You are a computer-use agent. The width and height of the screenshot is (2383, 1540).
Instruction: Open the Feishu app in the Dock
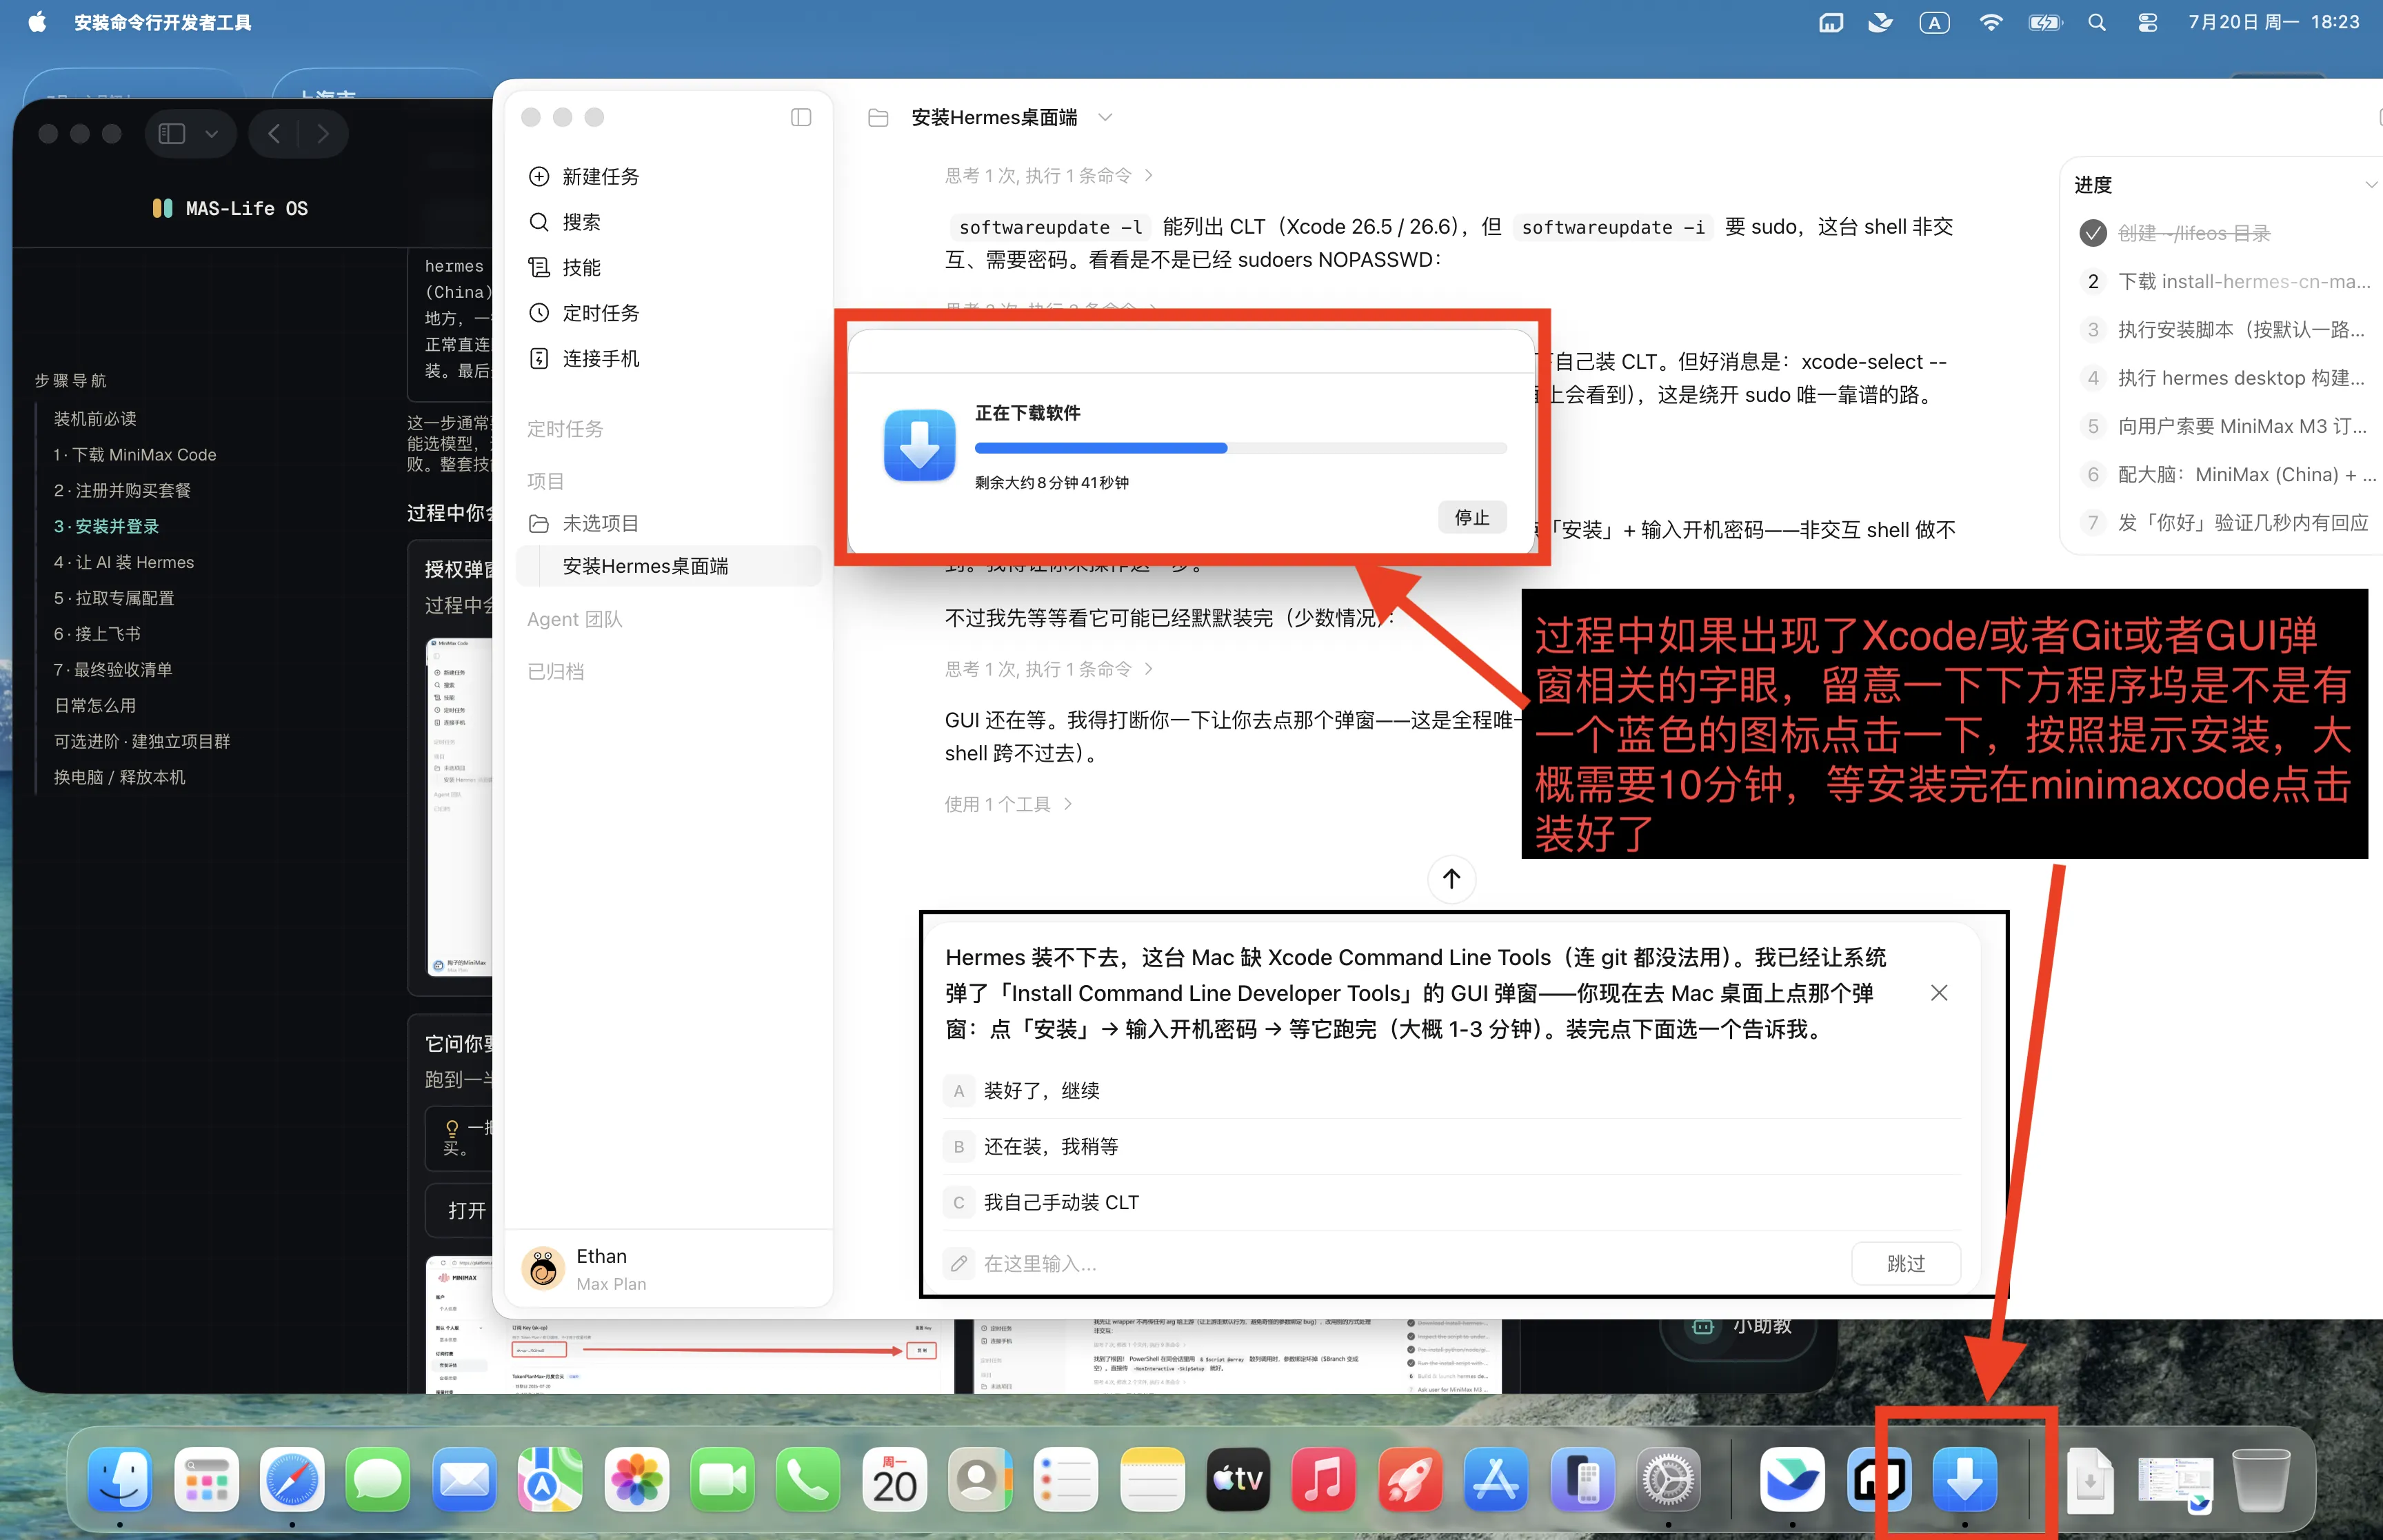(1792, 1479)
